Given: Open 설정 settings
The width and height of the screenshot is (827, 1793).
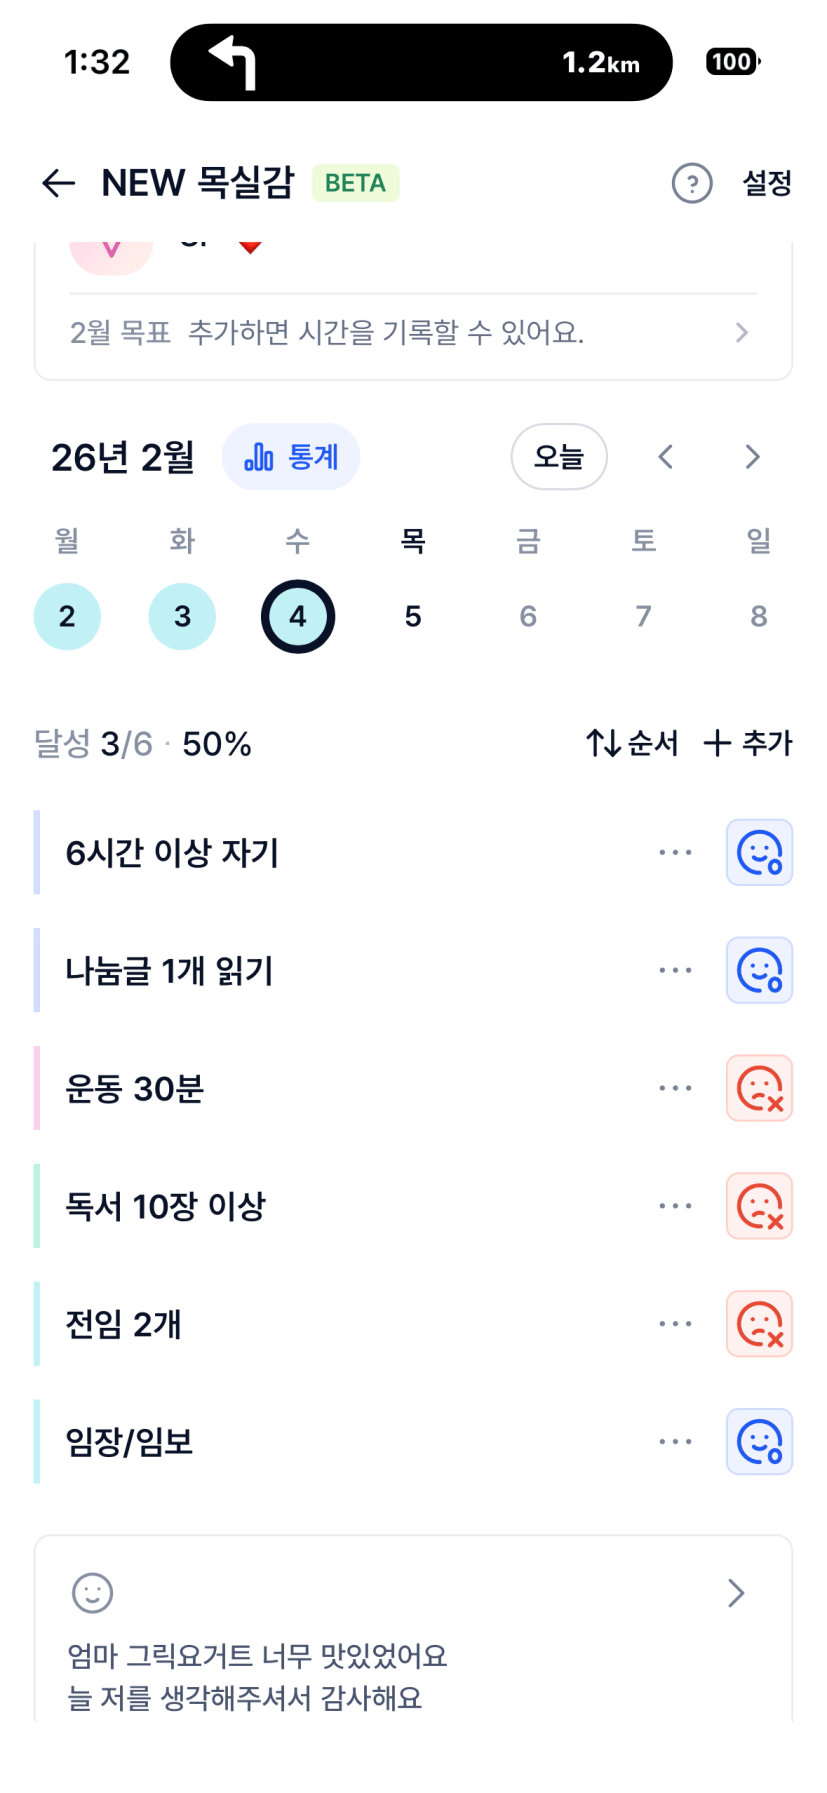Looking at the screenshot, I should (767, 183).
